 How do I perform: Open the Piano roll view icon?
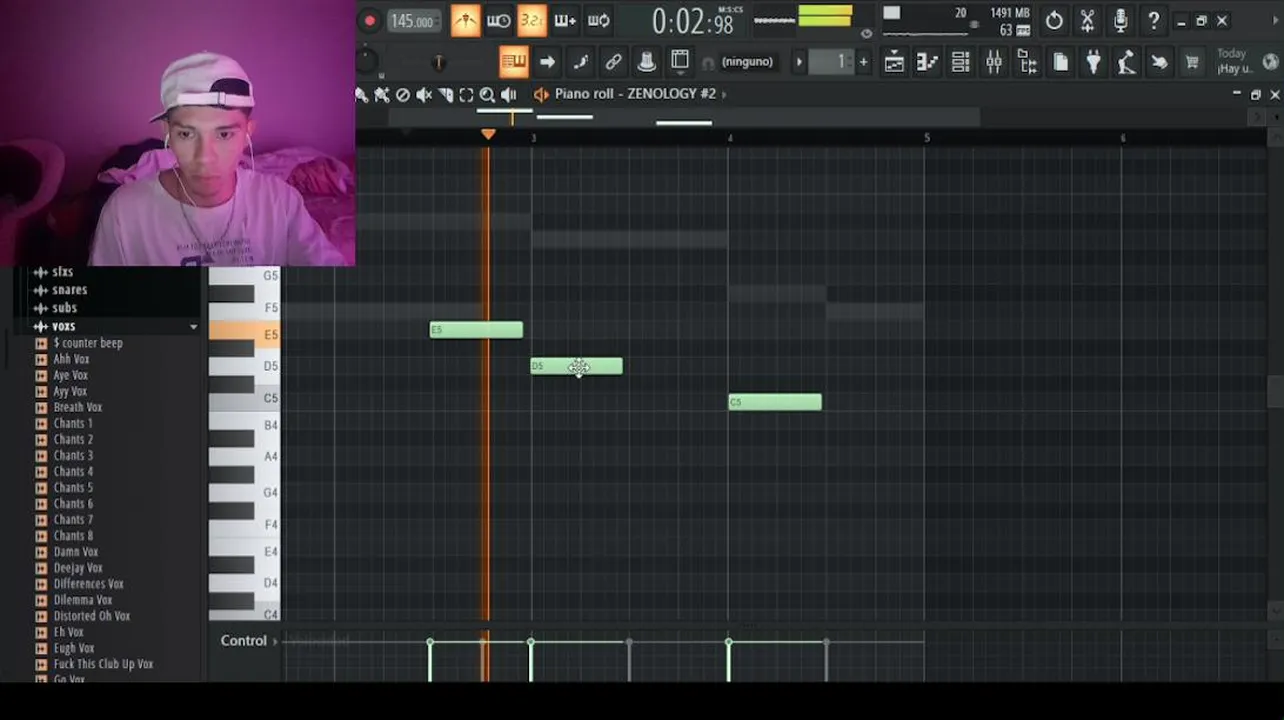(x=927, y=63)
